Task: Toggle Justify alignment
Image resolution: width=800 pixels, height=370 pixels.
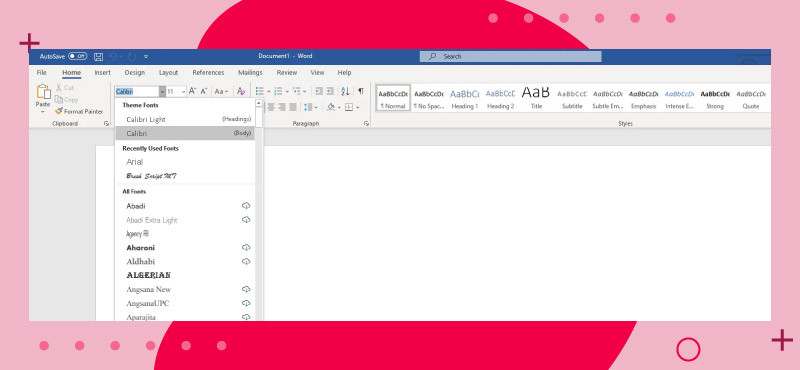Action: pyautogui.click(x=293, y=107)
